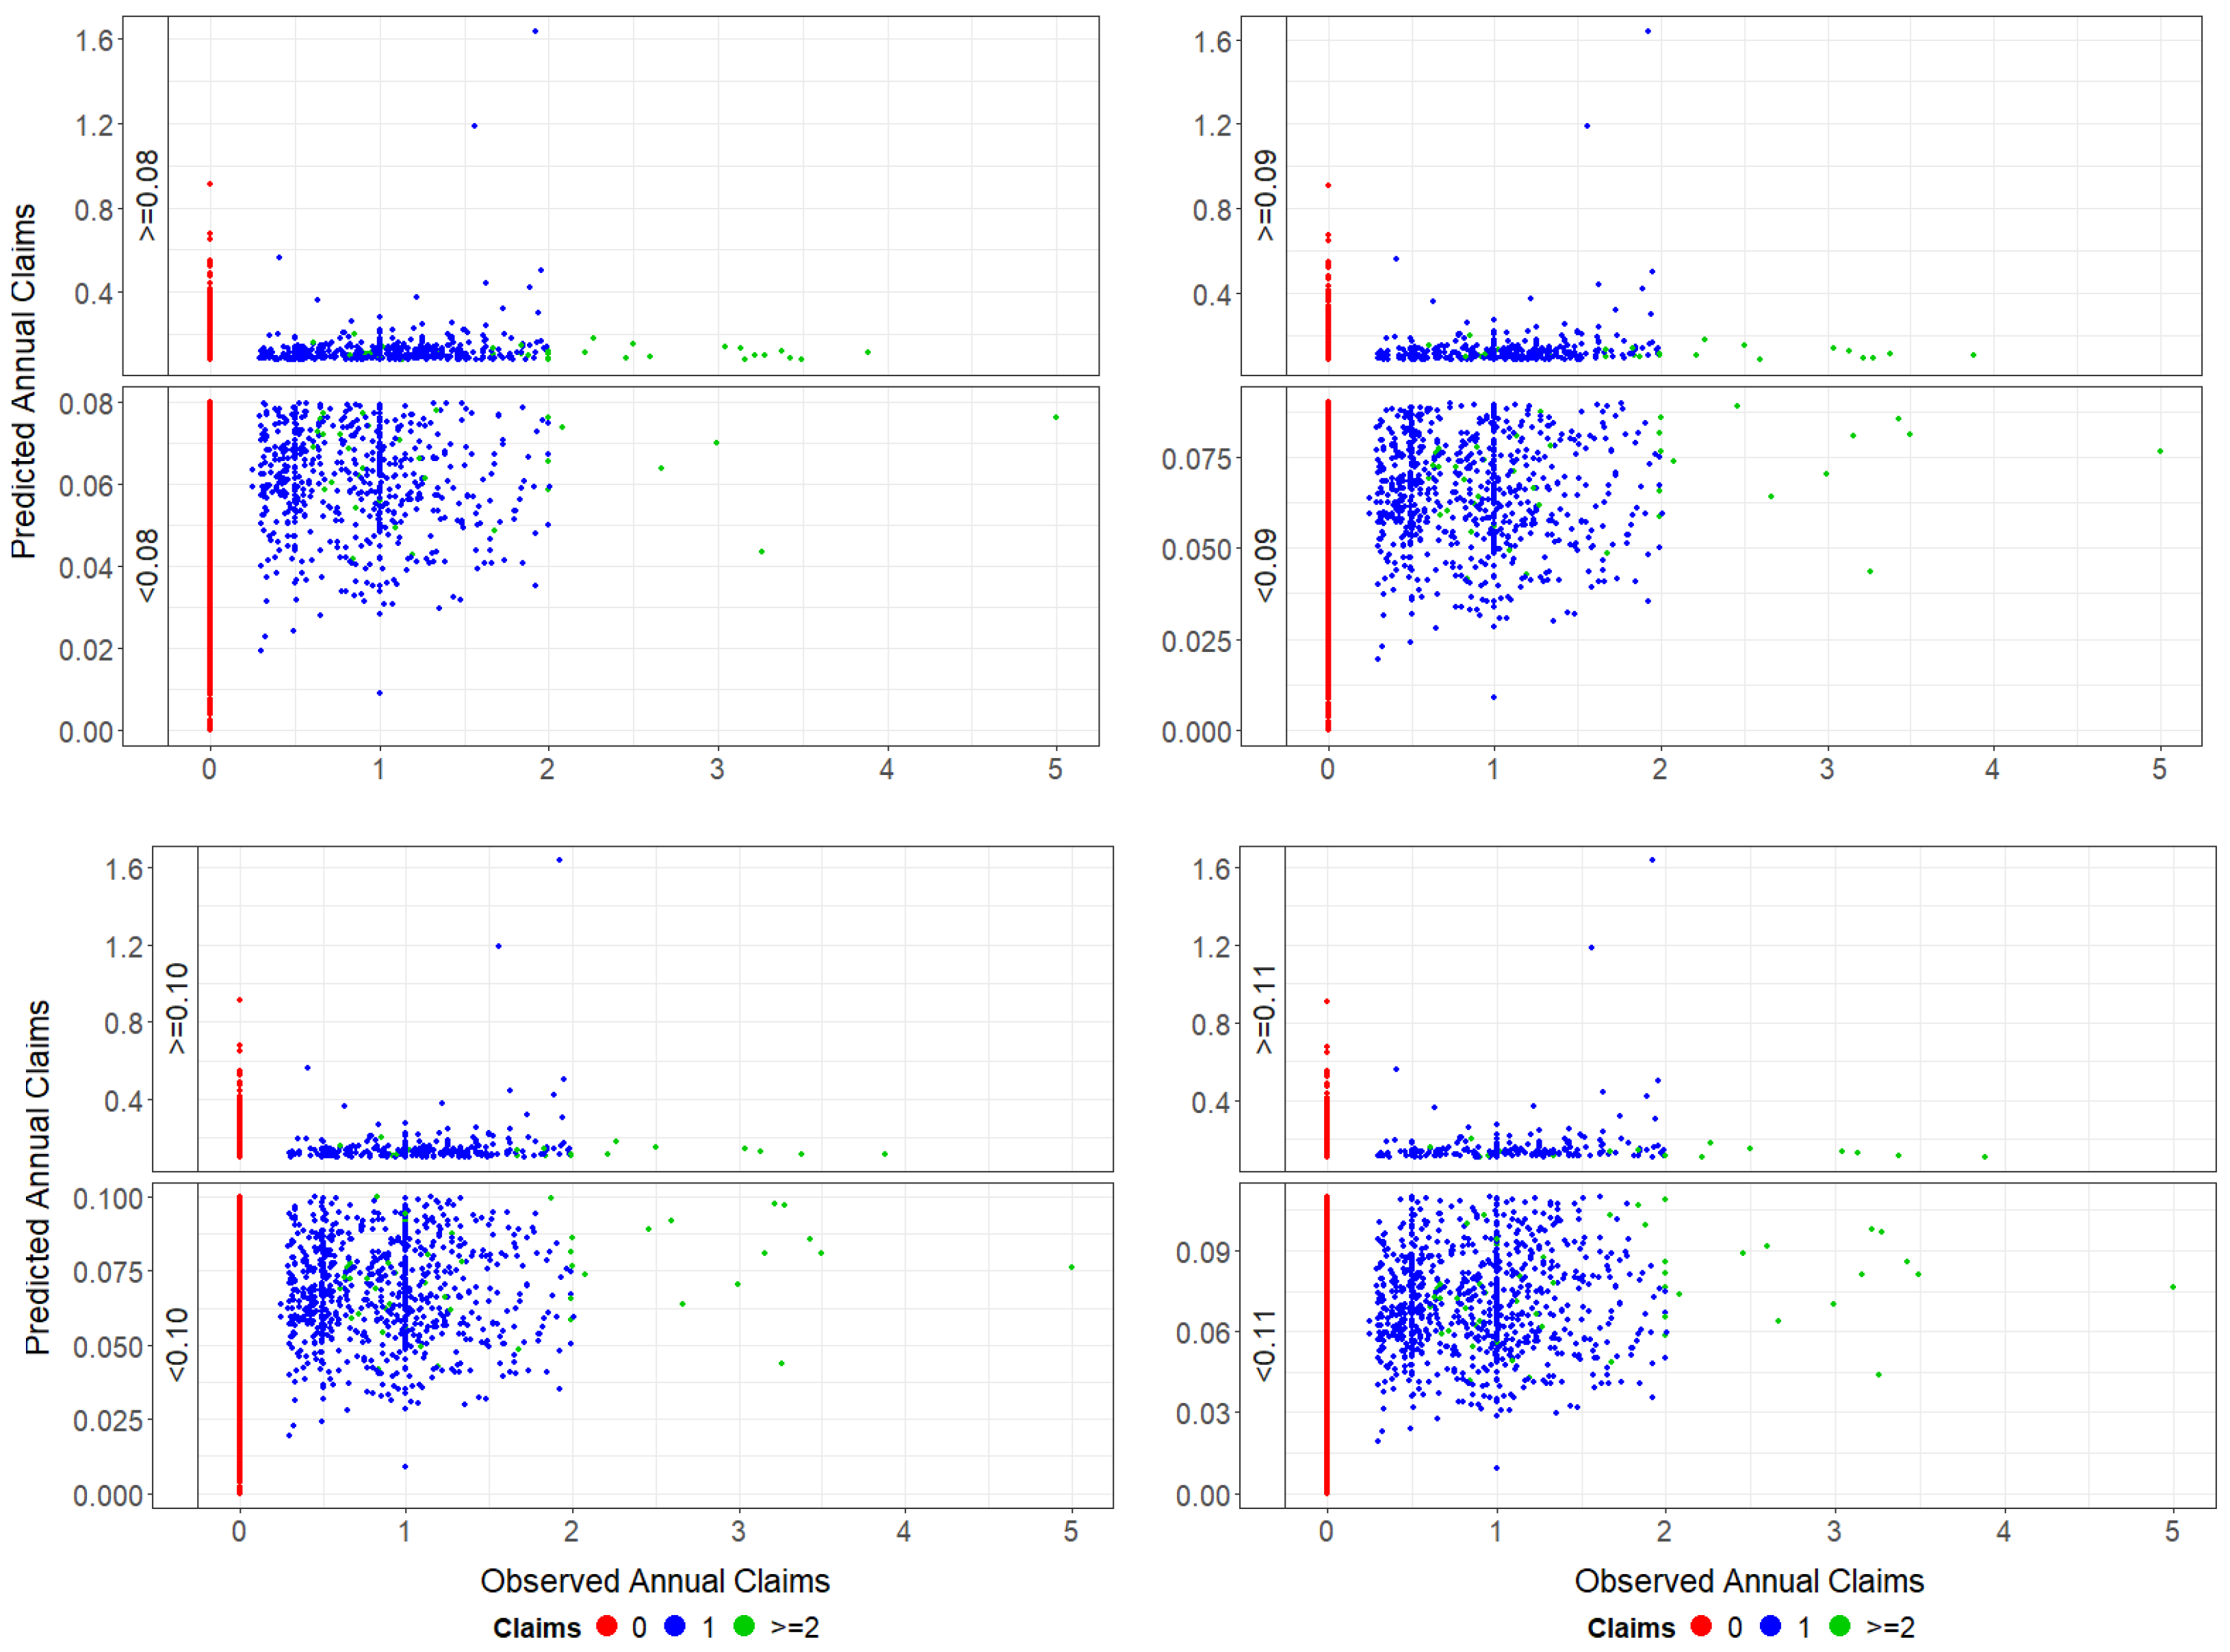Click the green legend dot in right legend
Screen dimensions: 2230x1652
(1839, 1626)
